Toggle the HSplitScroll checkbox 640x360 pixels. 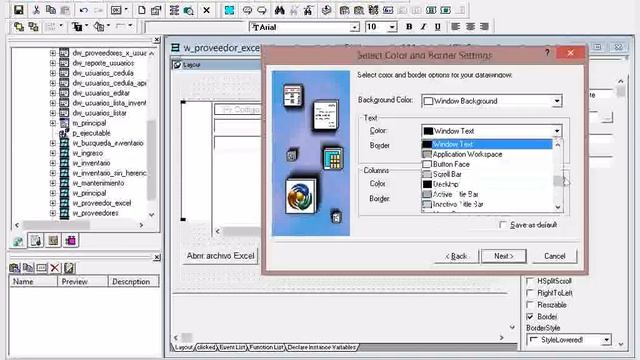530,281
